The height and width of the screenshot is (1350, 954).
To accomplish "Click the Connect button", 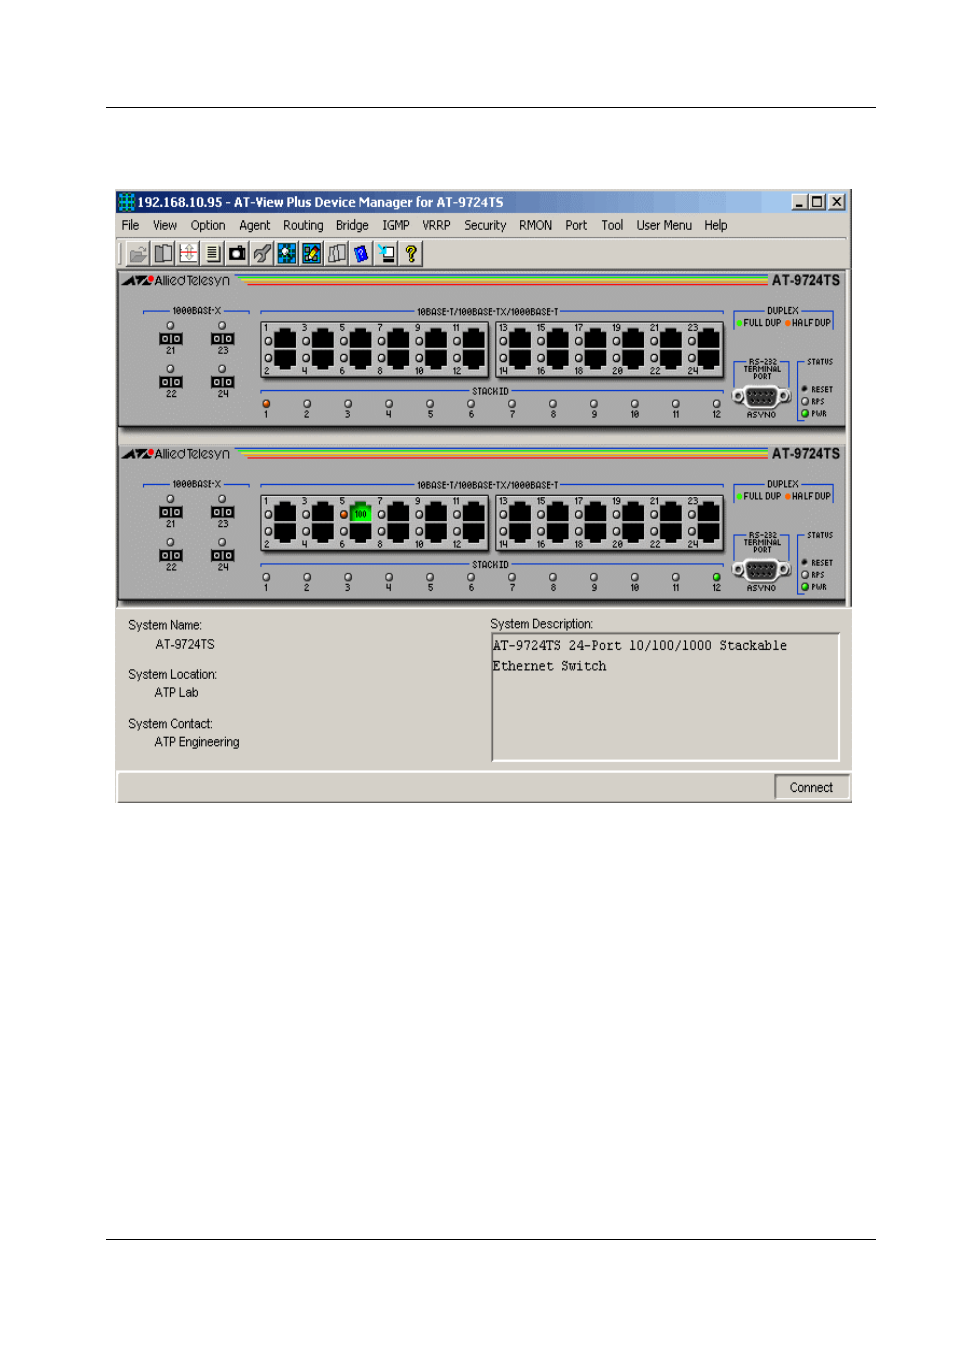I will (x=811, y=788).
